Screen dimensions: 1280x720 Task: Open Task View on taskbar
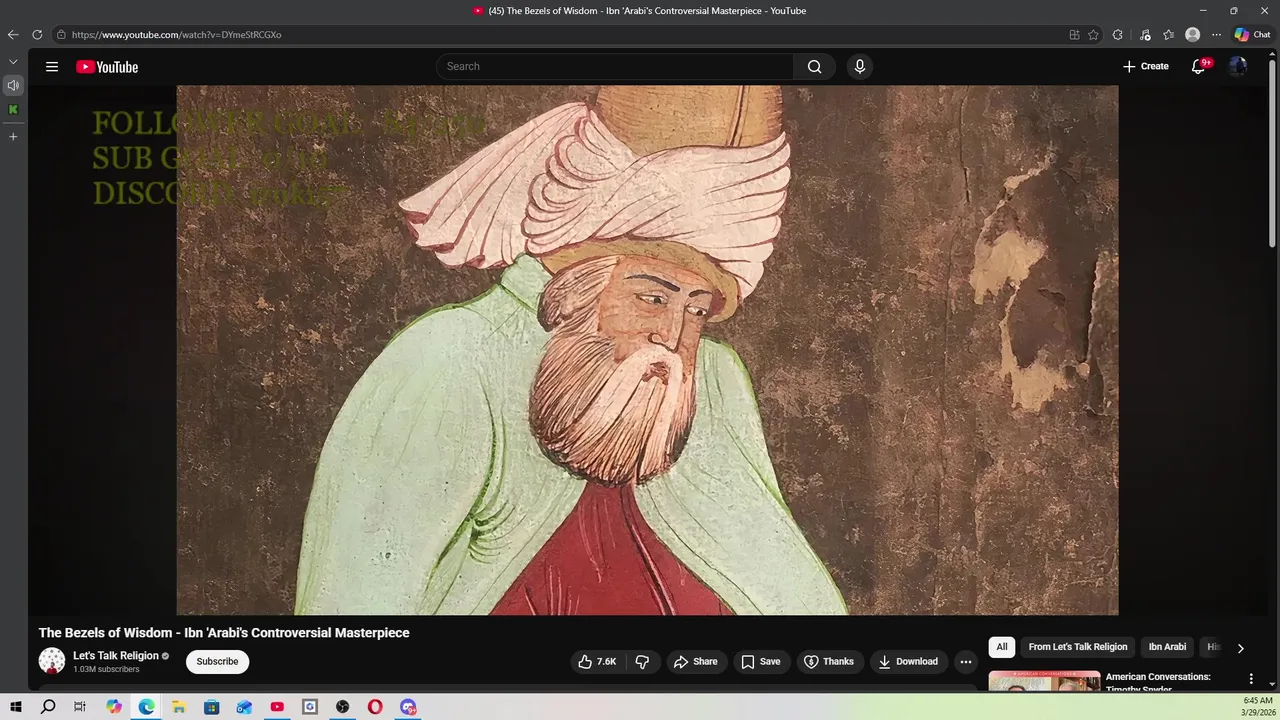(80, 707)
